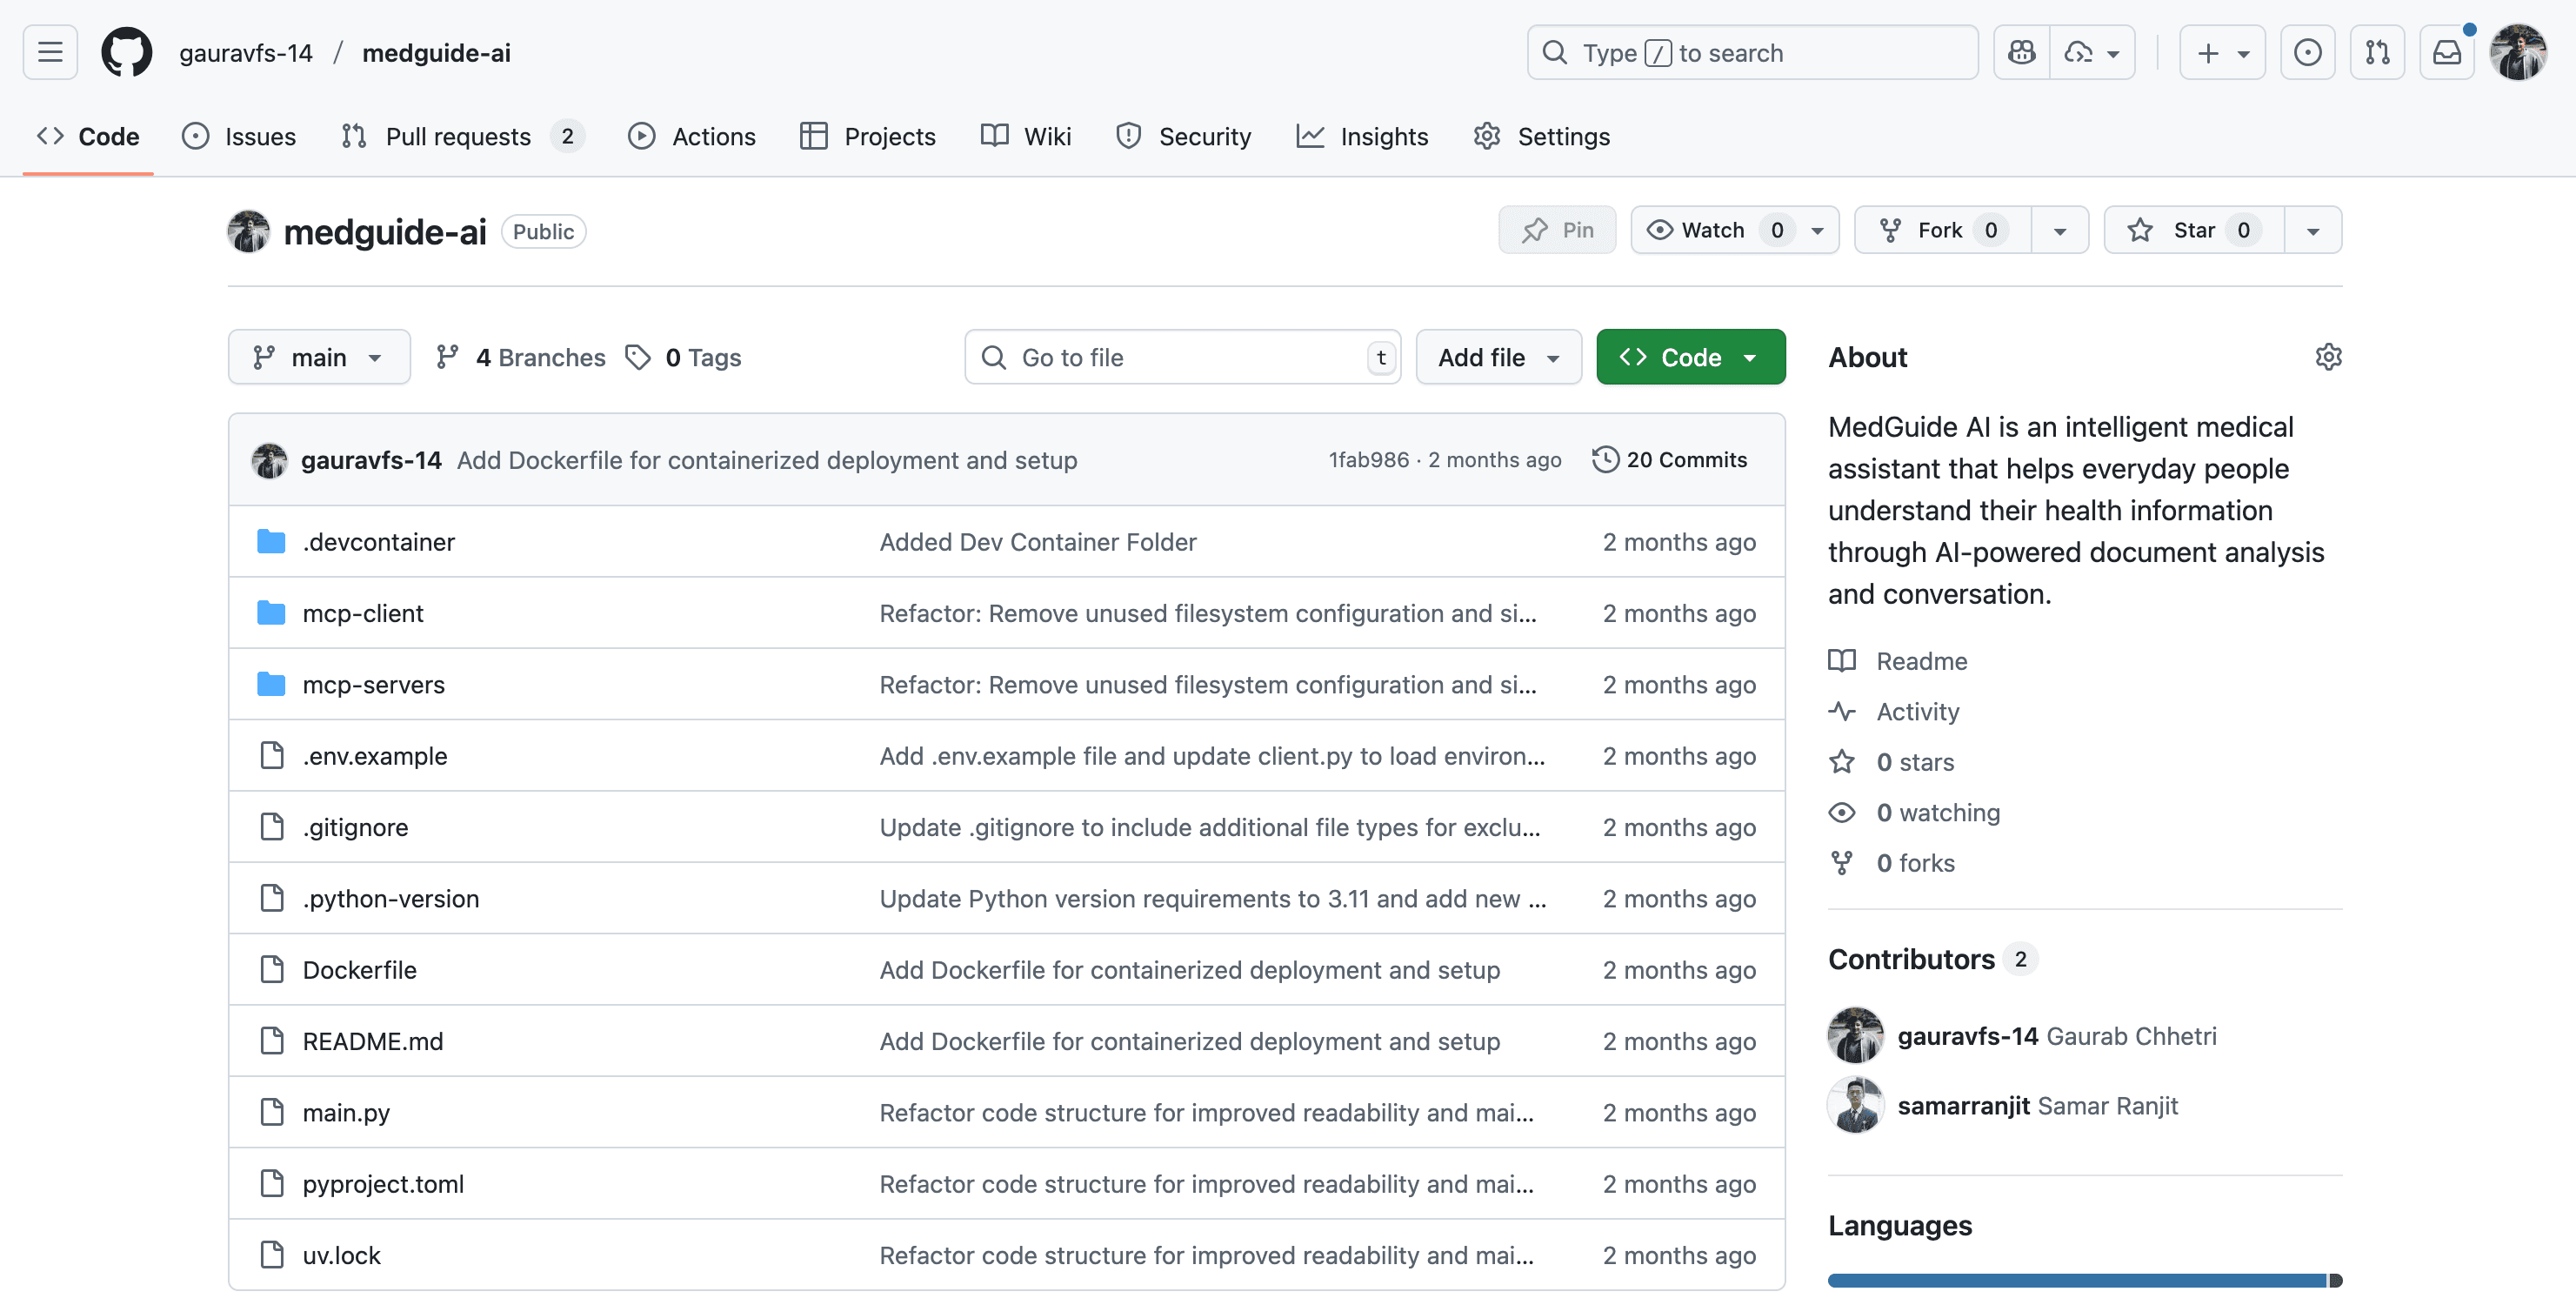Click the Activity pulse icon in About

coord(1842,711)
